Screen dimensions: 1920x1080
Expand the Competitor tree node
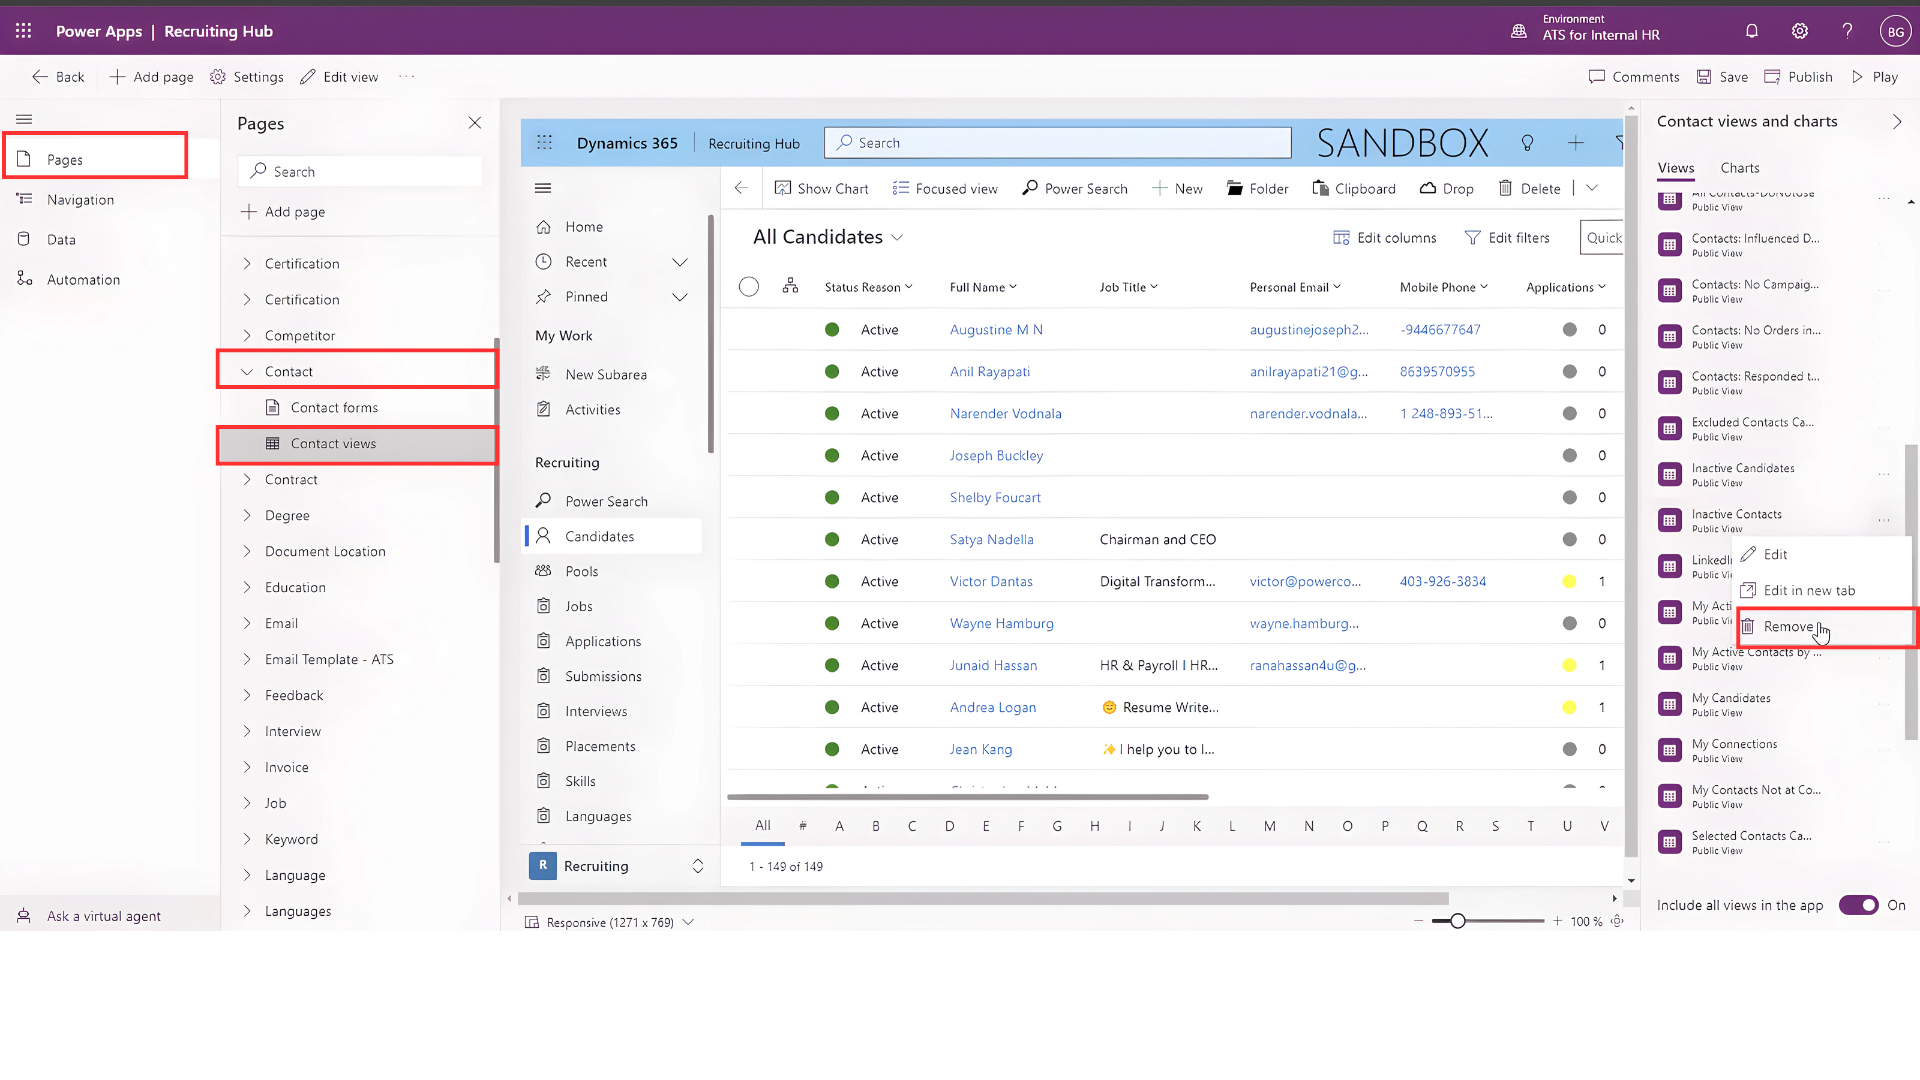247,336
